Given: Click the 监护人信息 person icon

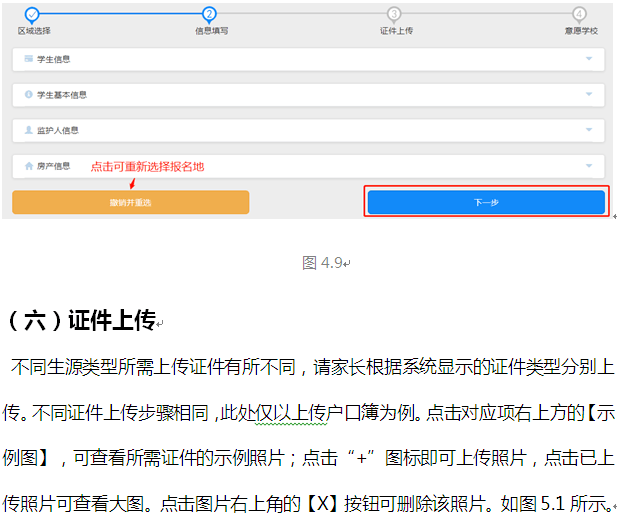Looking at the screenshot, I should [x=28, y=130].
